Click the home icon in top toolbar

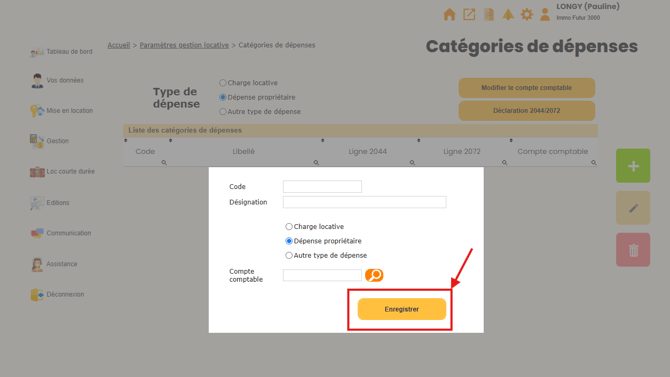(x=449, y=15)
